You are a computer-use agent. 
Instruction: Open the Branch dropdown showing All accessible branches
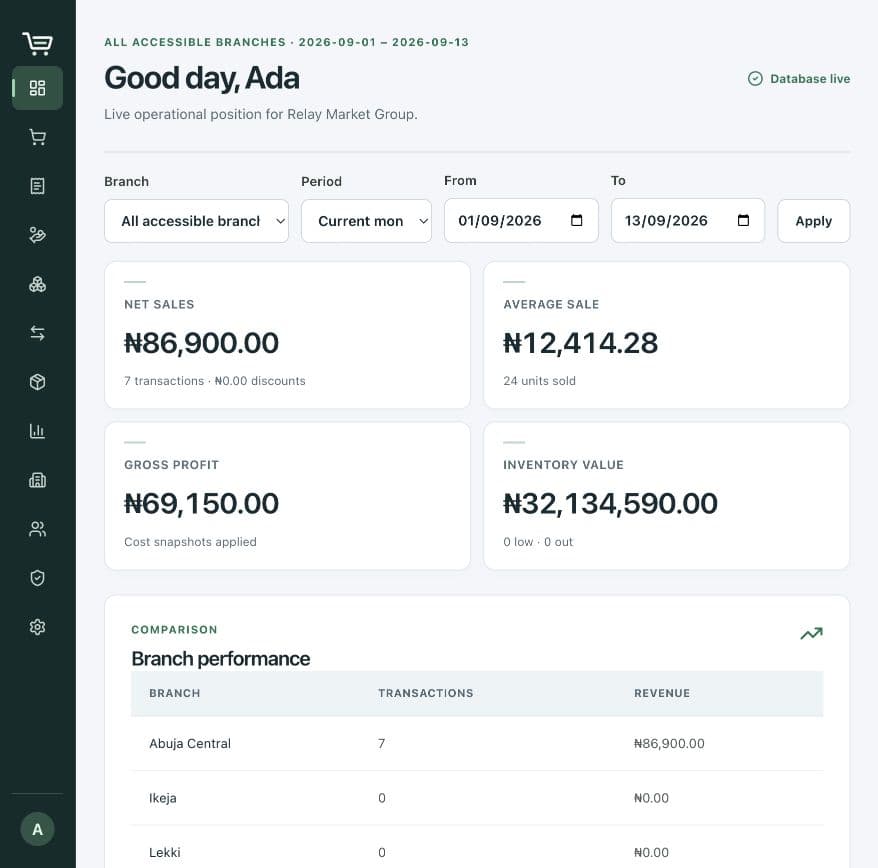[x=197, y=221]
